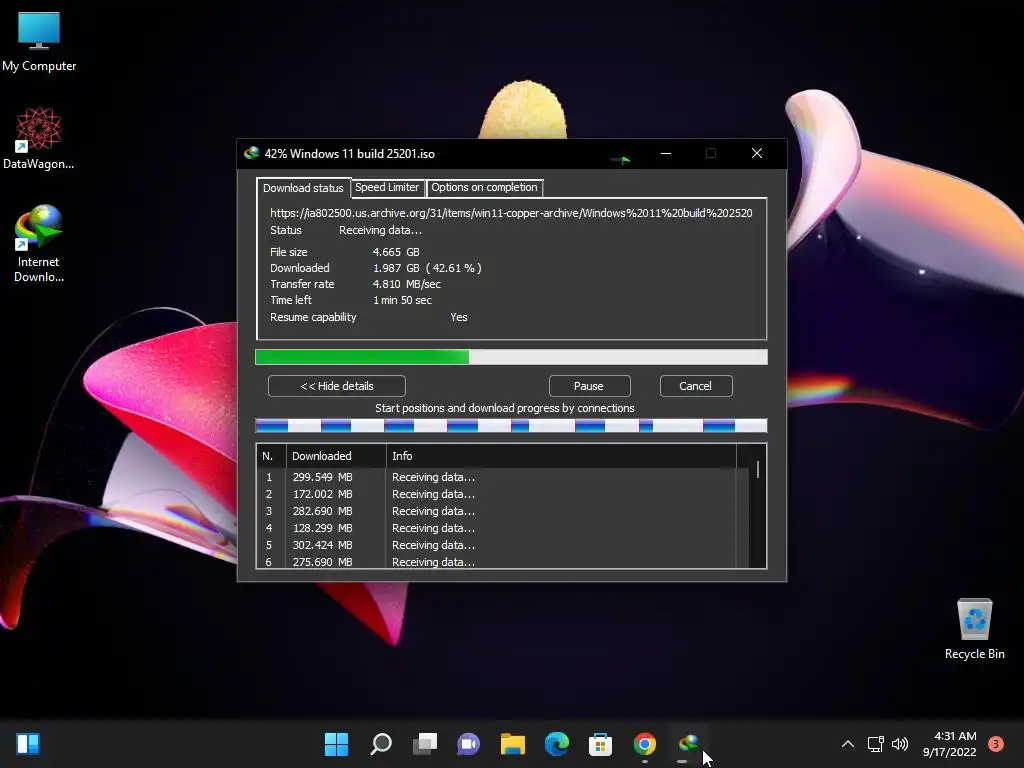The width and height of the screenshot is (1024, 768).
Task: Open Internet Download Manager desktop shortcut
Action: 39,244
